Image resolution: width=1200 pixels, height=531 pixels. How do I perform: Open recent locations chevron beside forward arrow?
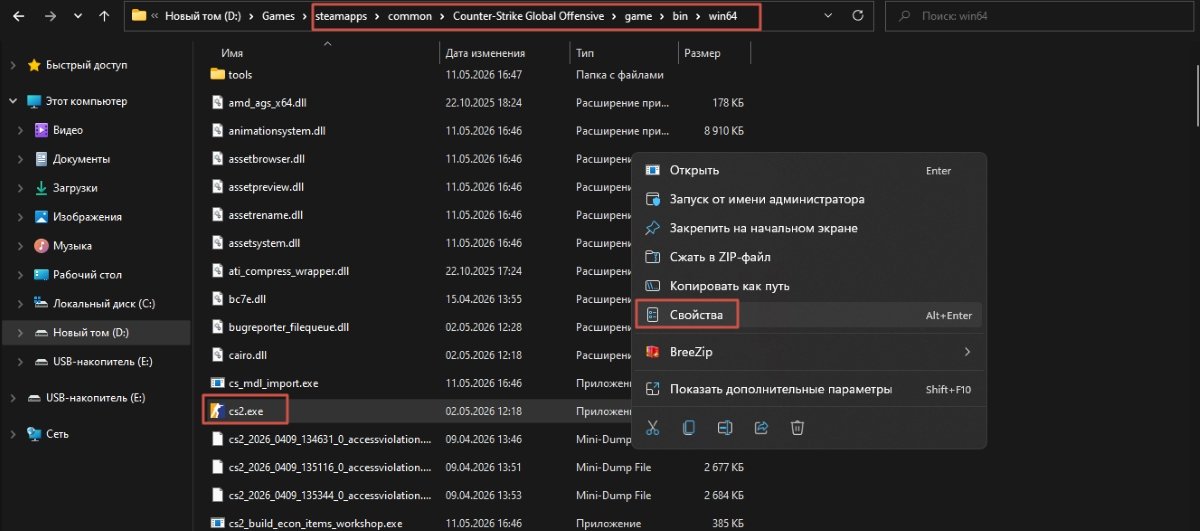(78, 17)
